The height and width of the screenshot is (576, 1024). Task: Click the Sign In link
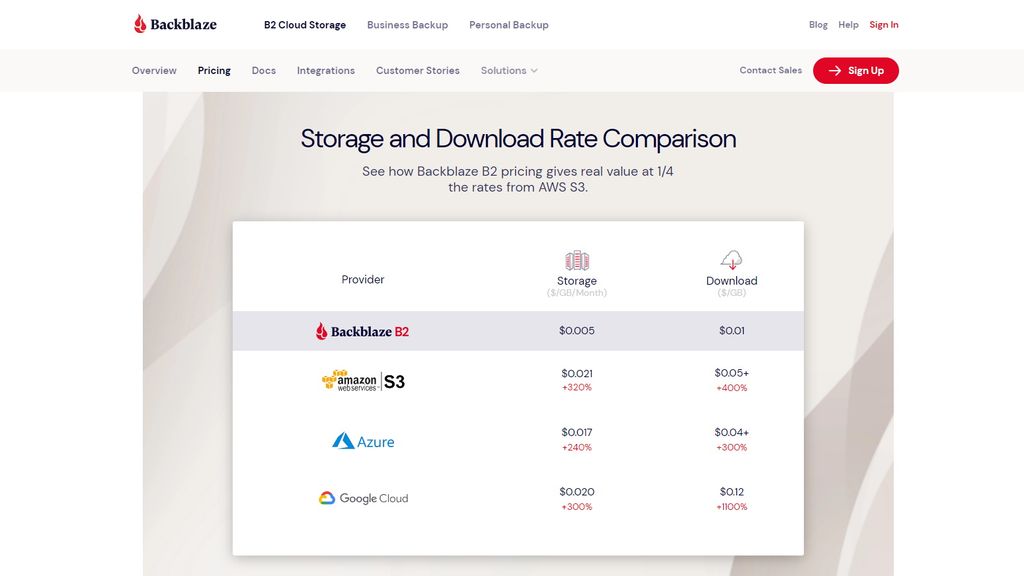tap(884, 25)
